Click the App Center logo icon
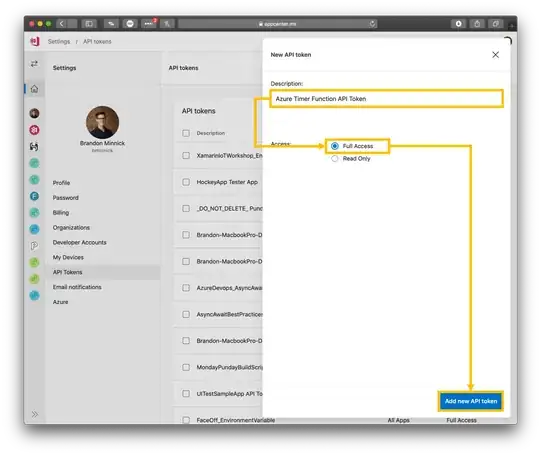The image size is (540, 455). [35, 41]
